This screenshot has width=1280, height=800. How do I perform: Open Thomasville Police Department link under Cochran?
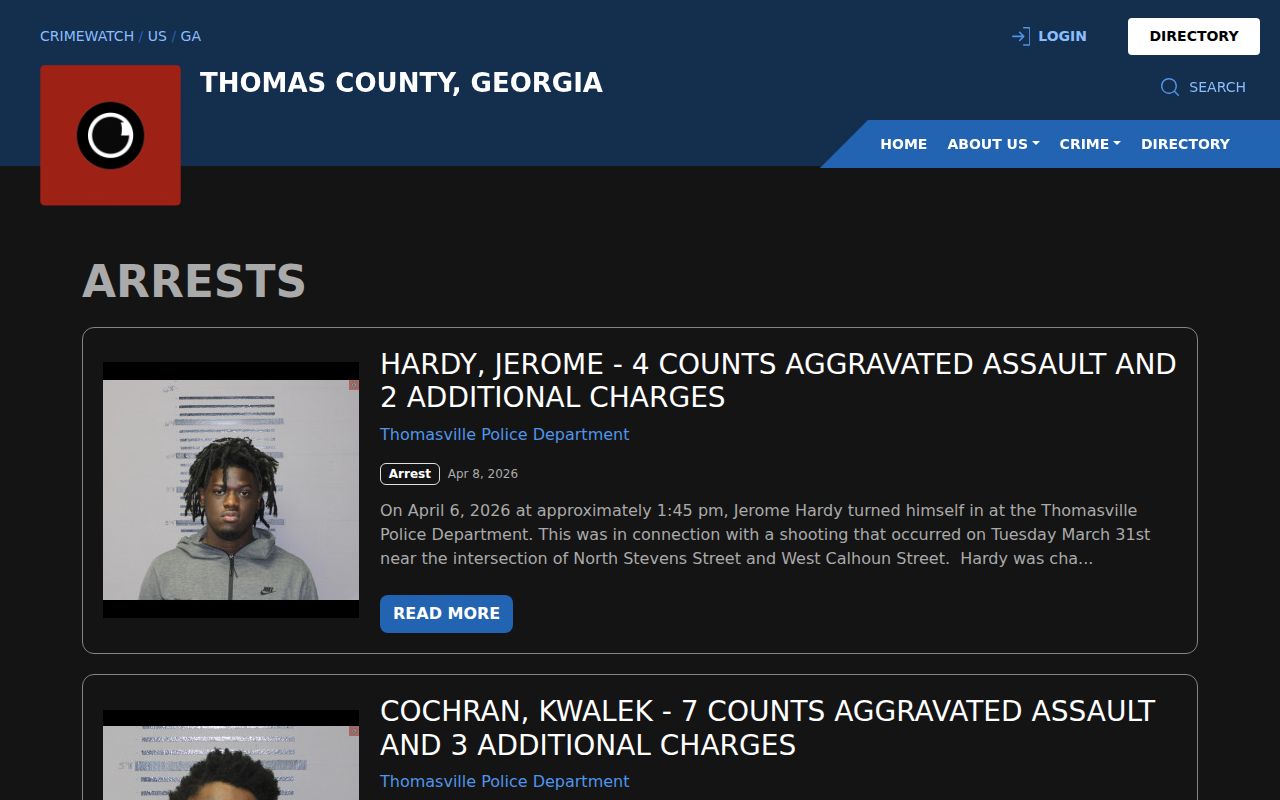pyautogui.click(x=504, y=781)
